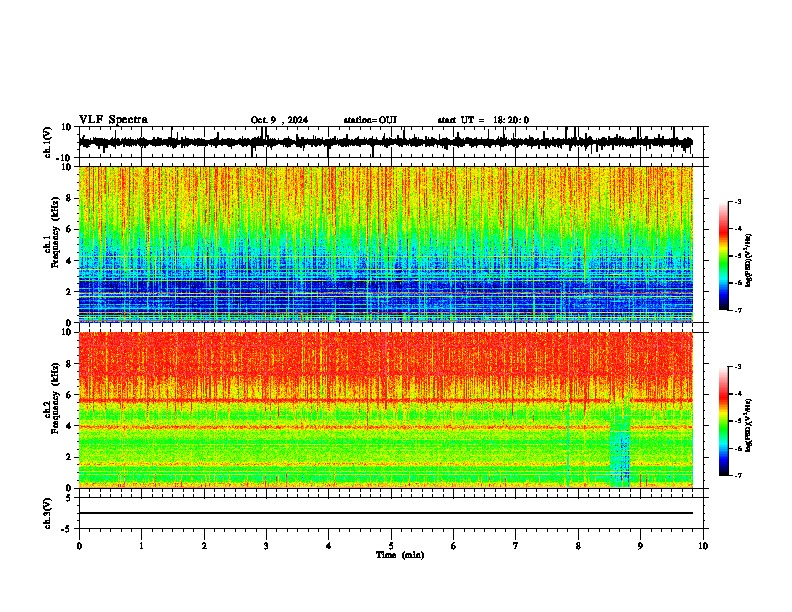Click the time axis tick label '0'
Screen dimensions: 792x612
coord(79,546)
